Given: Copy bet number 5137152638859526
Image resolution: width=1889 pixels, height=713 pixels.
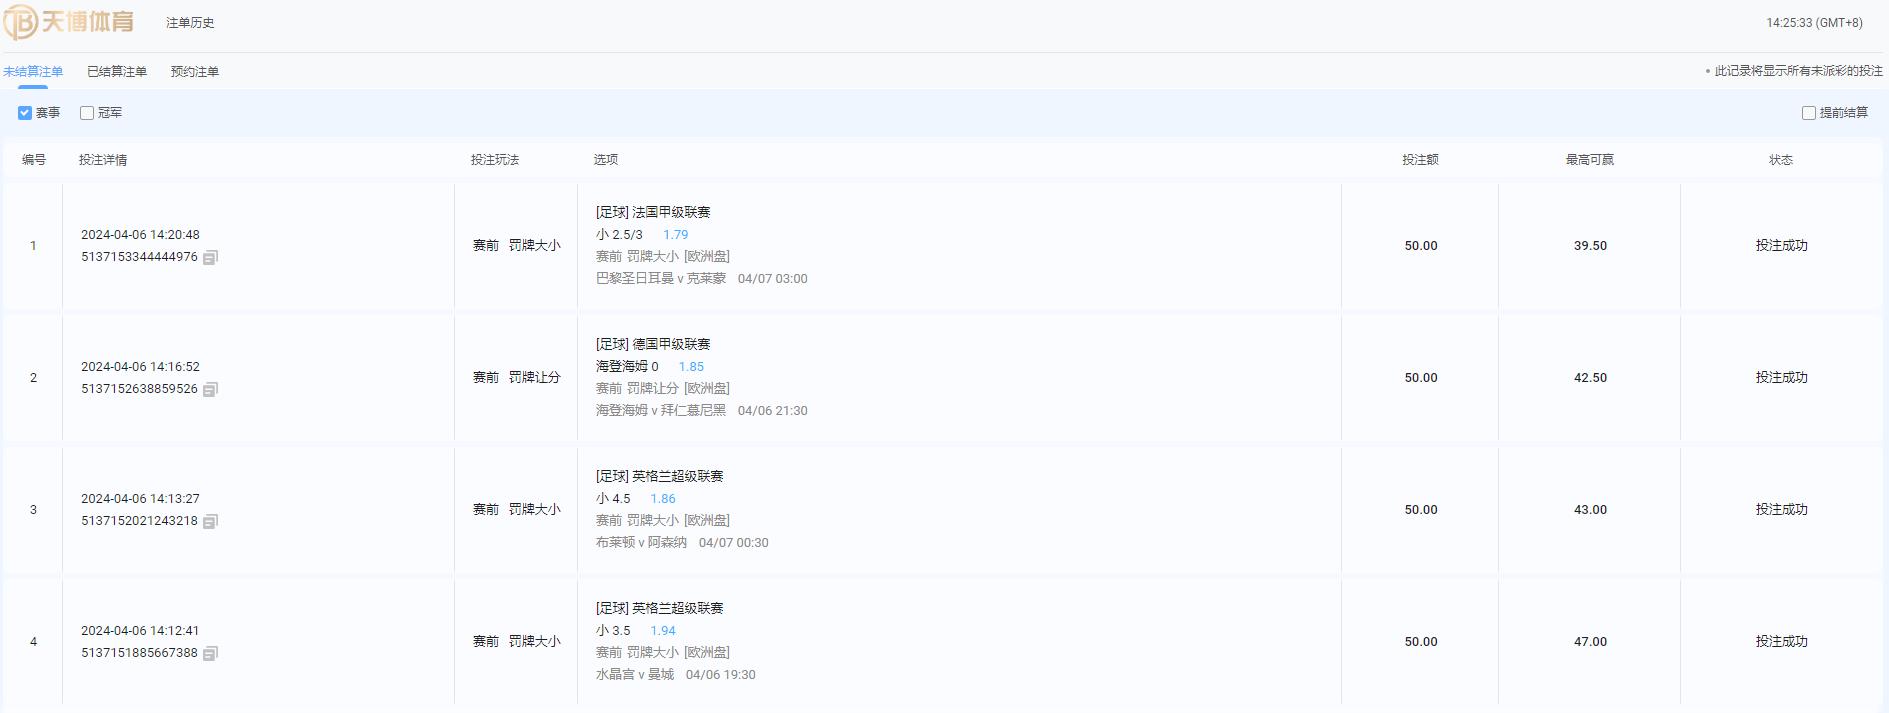Looking at the screenshot, I should tap(210, 390).
